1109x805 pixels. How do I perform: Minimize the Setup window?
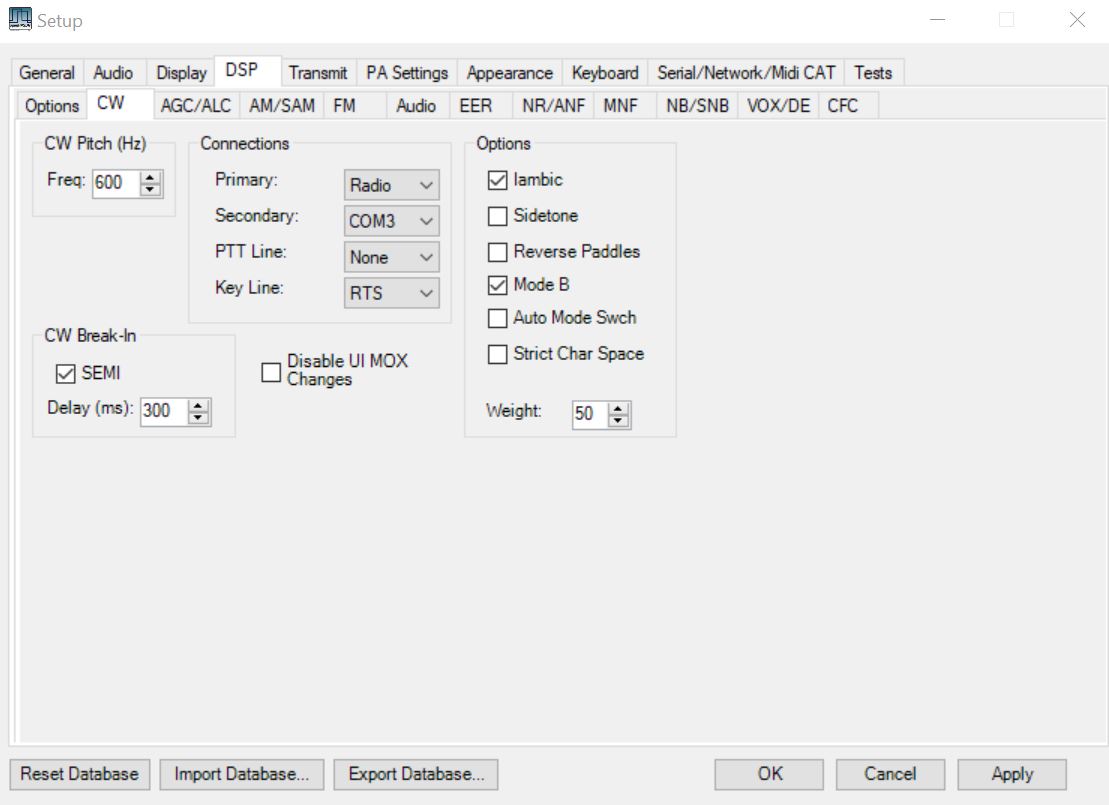pyautogui.click(x=938, y=20)
